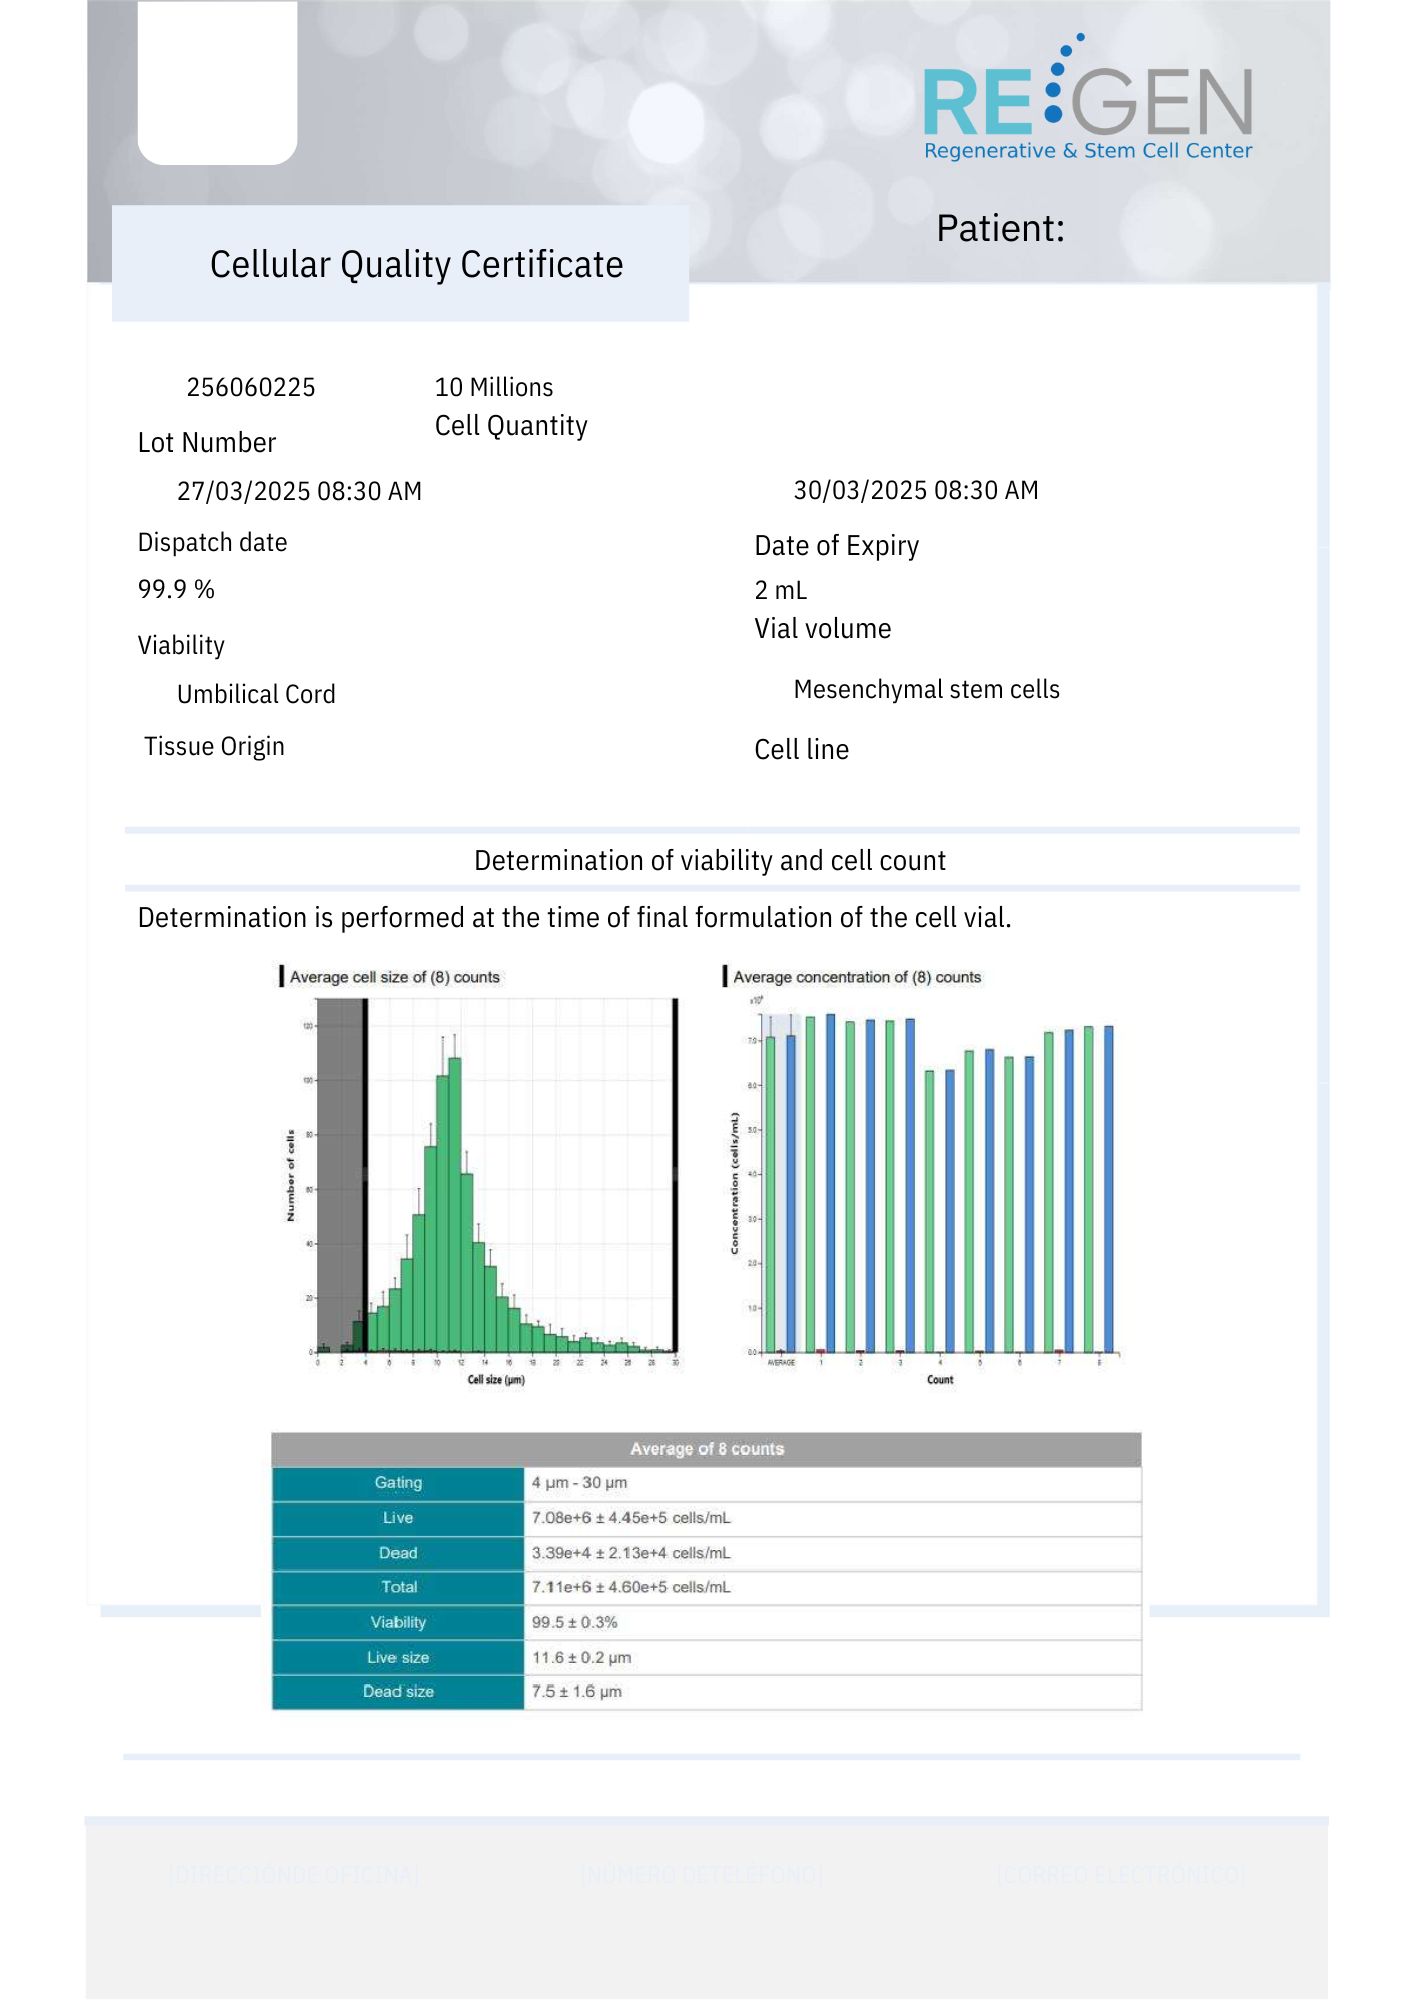Click the 'Count' axis label under bar chart
1414x2000 pixels.
click(x=940, y=1380)
